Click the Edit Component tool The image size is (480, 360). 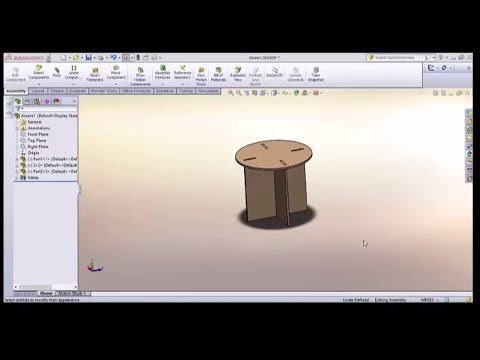pos(15,74)
